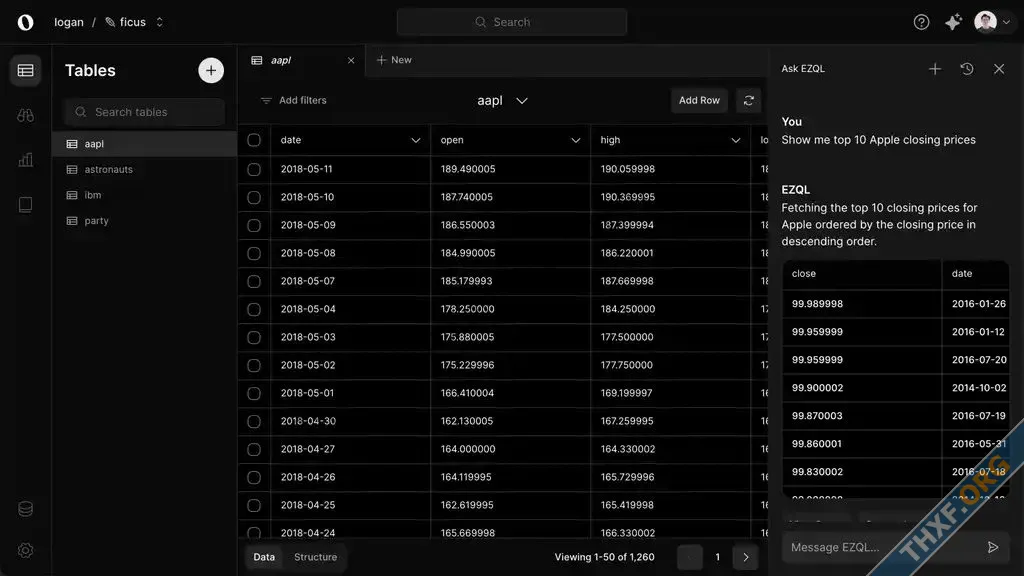The height and width of the screenshot is (576, 1024).
Task: Click the close column header in EZQL results
Action: pyautogui.click(x=803, y=274)
